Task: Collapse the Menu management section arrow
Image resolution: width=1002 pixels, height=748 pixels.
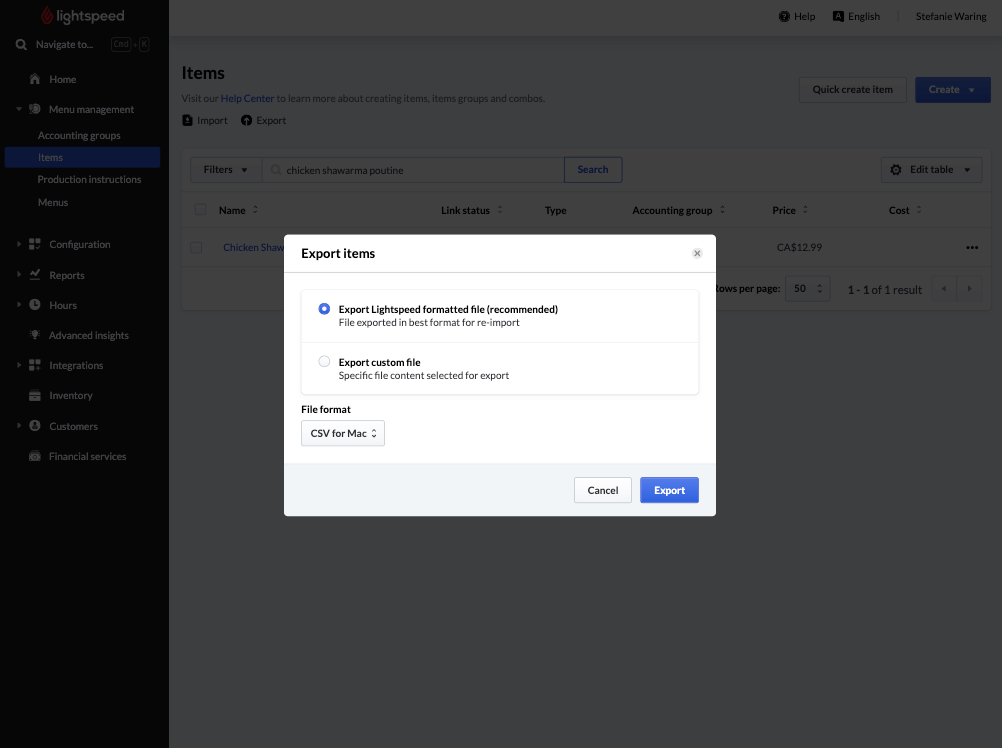Action: point(19,109)
